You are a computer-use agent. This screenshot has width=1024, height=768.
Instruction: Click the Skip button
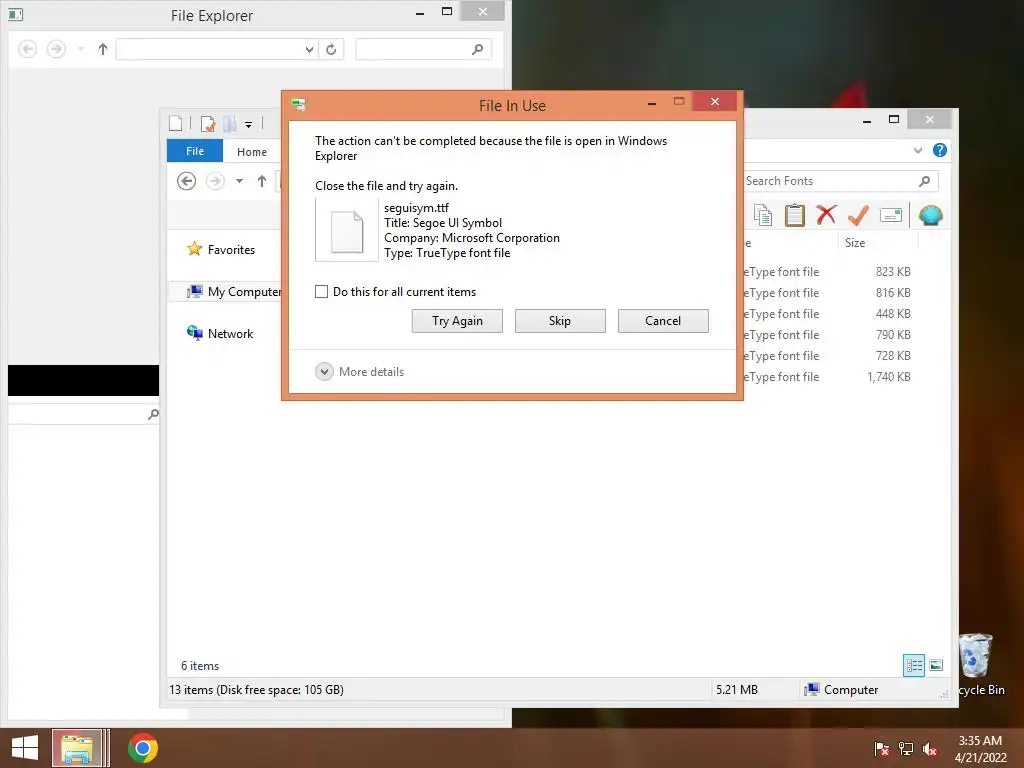pos(560,321)
